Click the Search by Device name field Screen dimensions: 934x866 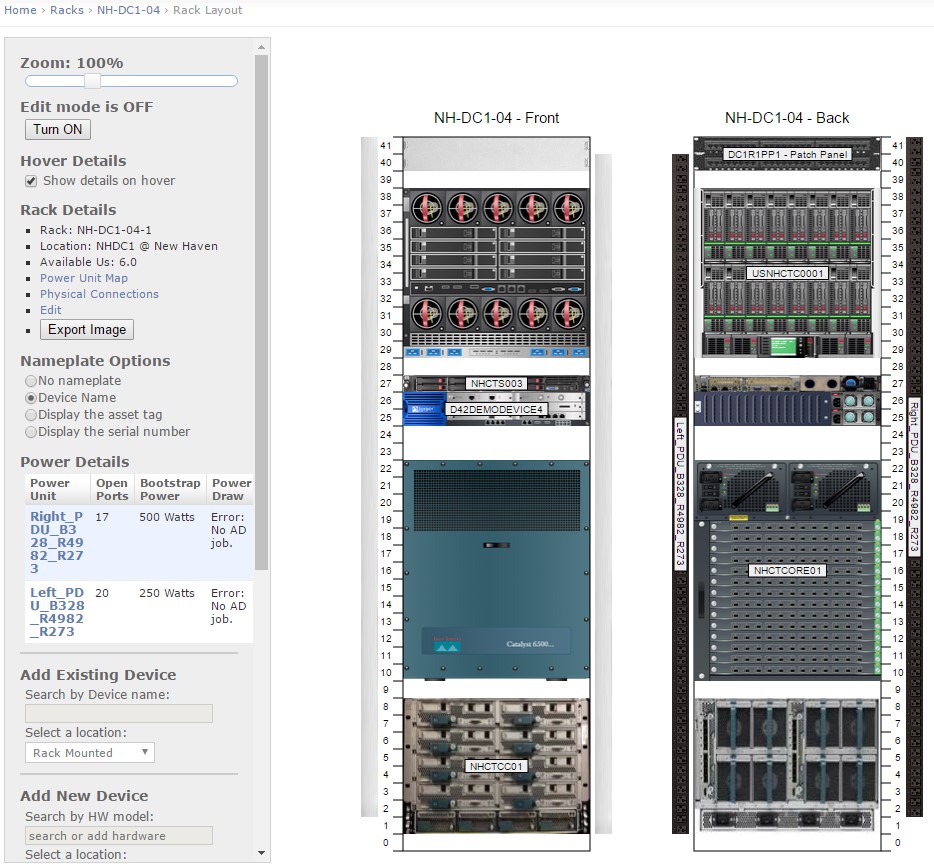[119, 713]
